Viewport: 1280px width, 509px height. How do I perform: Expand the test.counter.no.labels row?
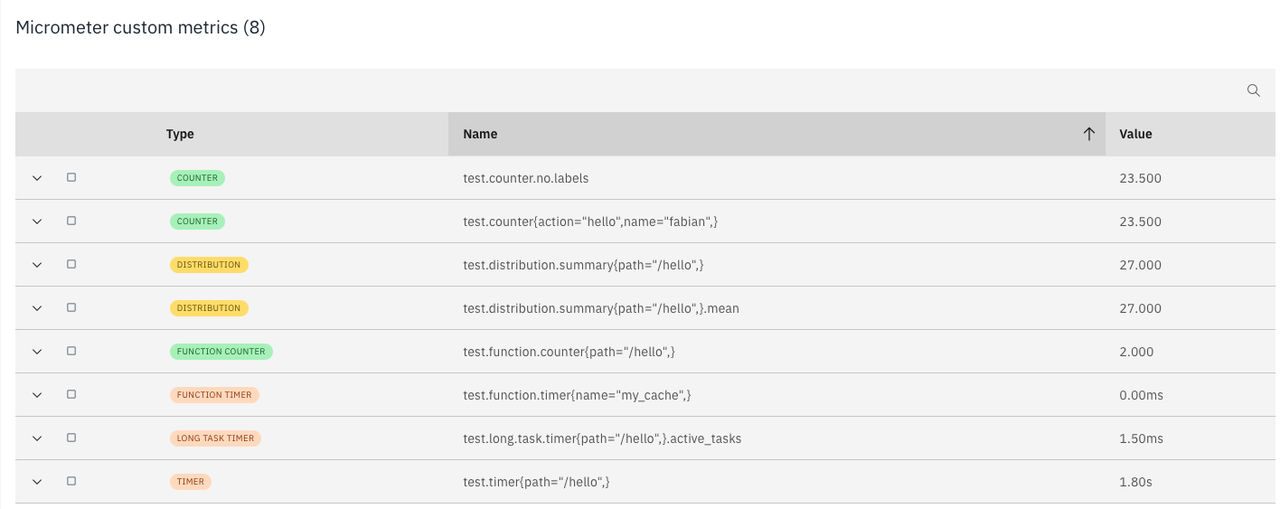point(37,178)
